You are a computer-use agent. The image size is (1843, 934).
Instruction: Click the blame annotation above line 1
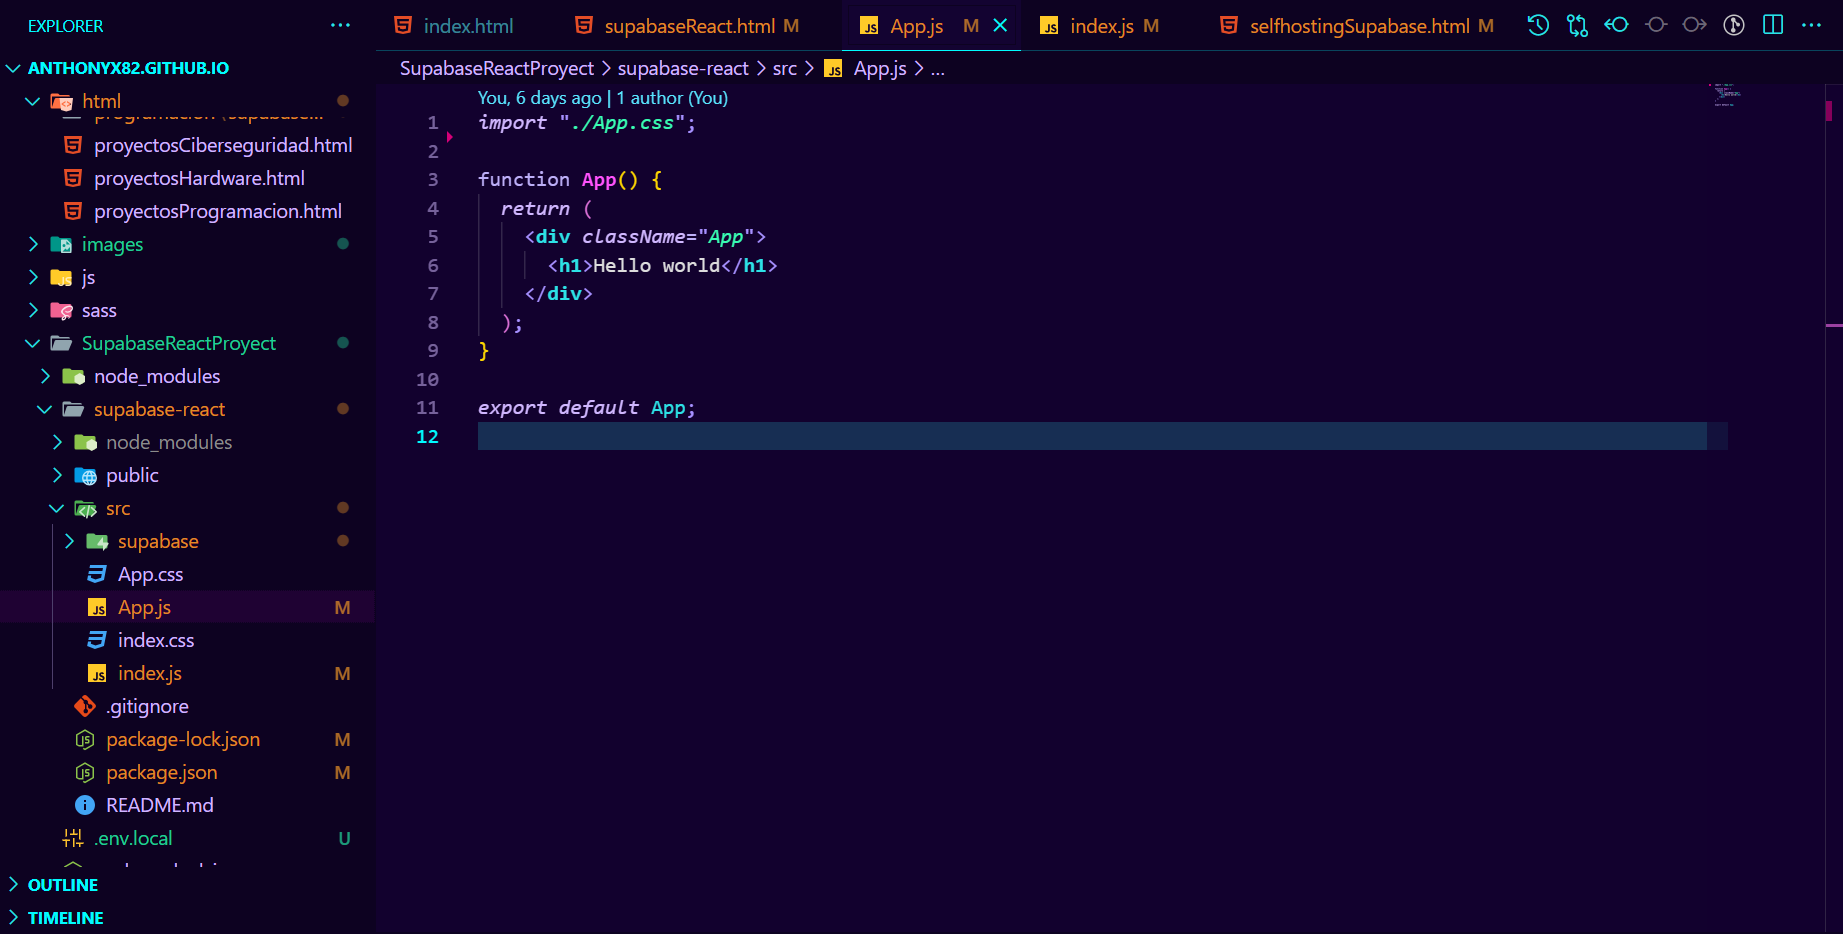pyautogui.click(x=602, y=98)
